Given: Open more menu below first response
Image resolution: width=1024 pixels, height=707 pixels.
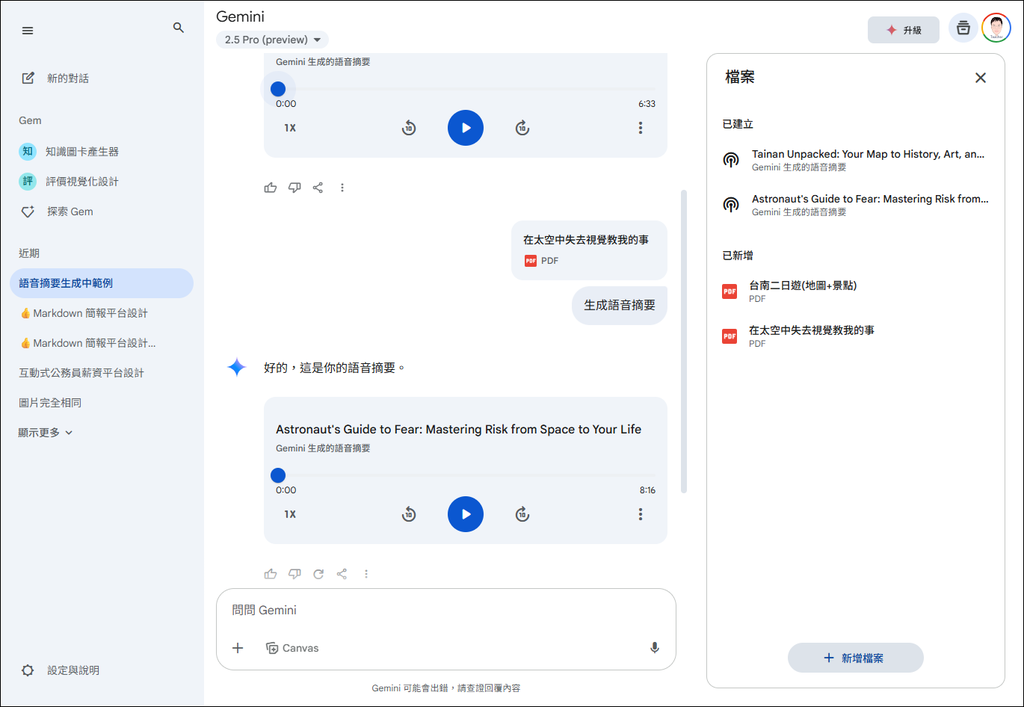Looking at the screenshot, I should pyautogui.click(x=342, y=188).
